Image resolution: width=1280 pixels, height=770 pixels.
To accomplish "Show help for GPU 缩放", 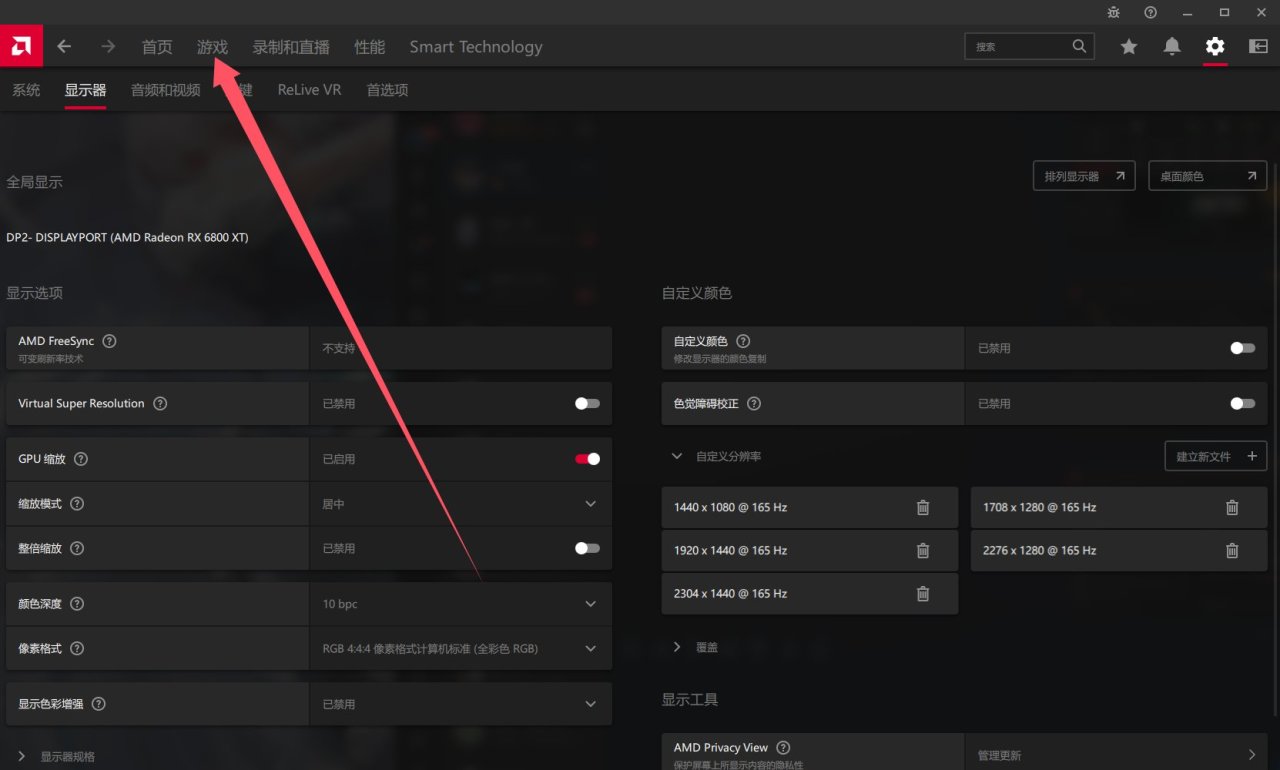I will click(81, 459).
